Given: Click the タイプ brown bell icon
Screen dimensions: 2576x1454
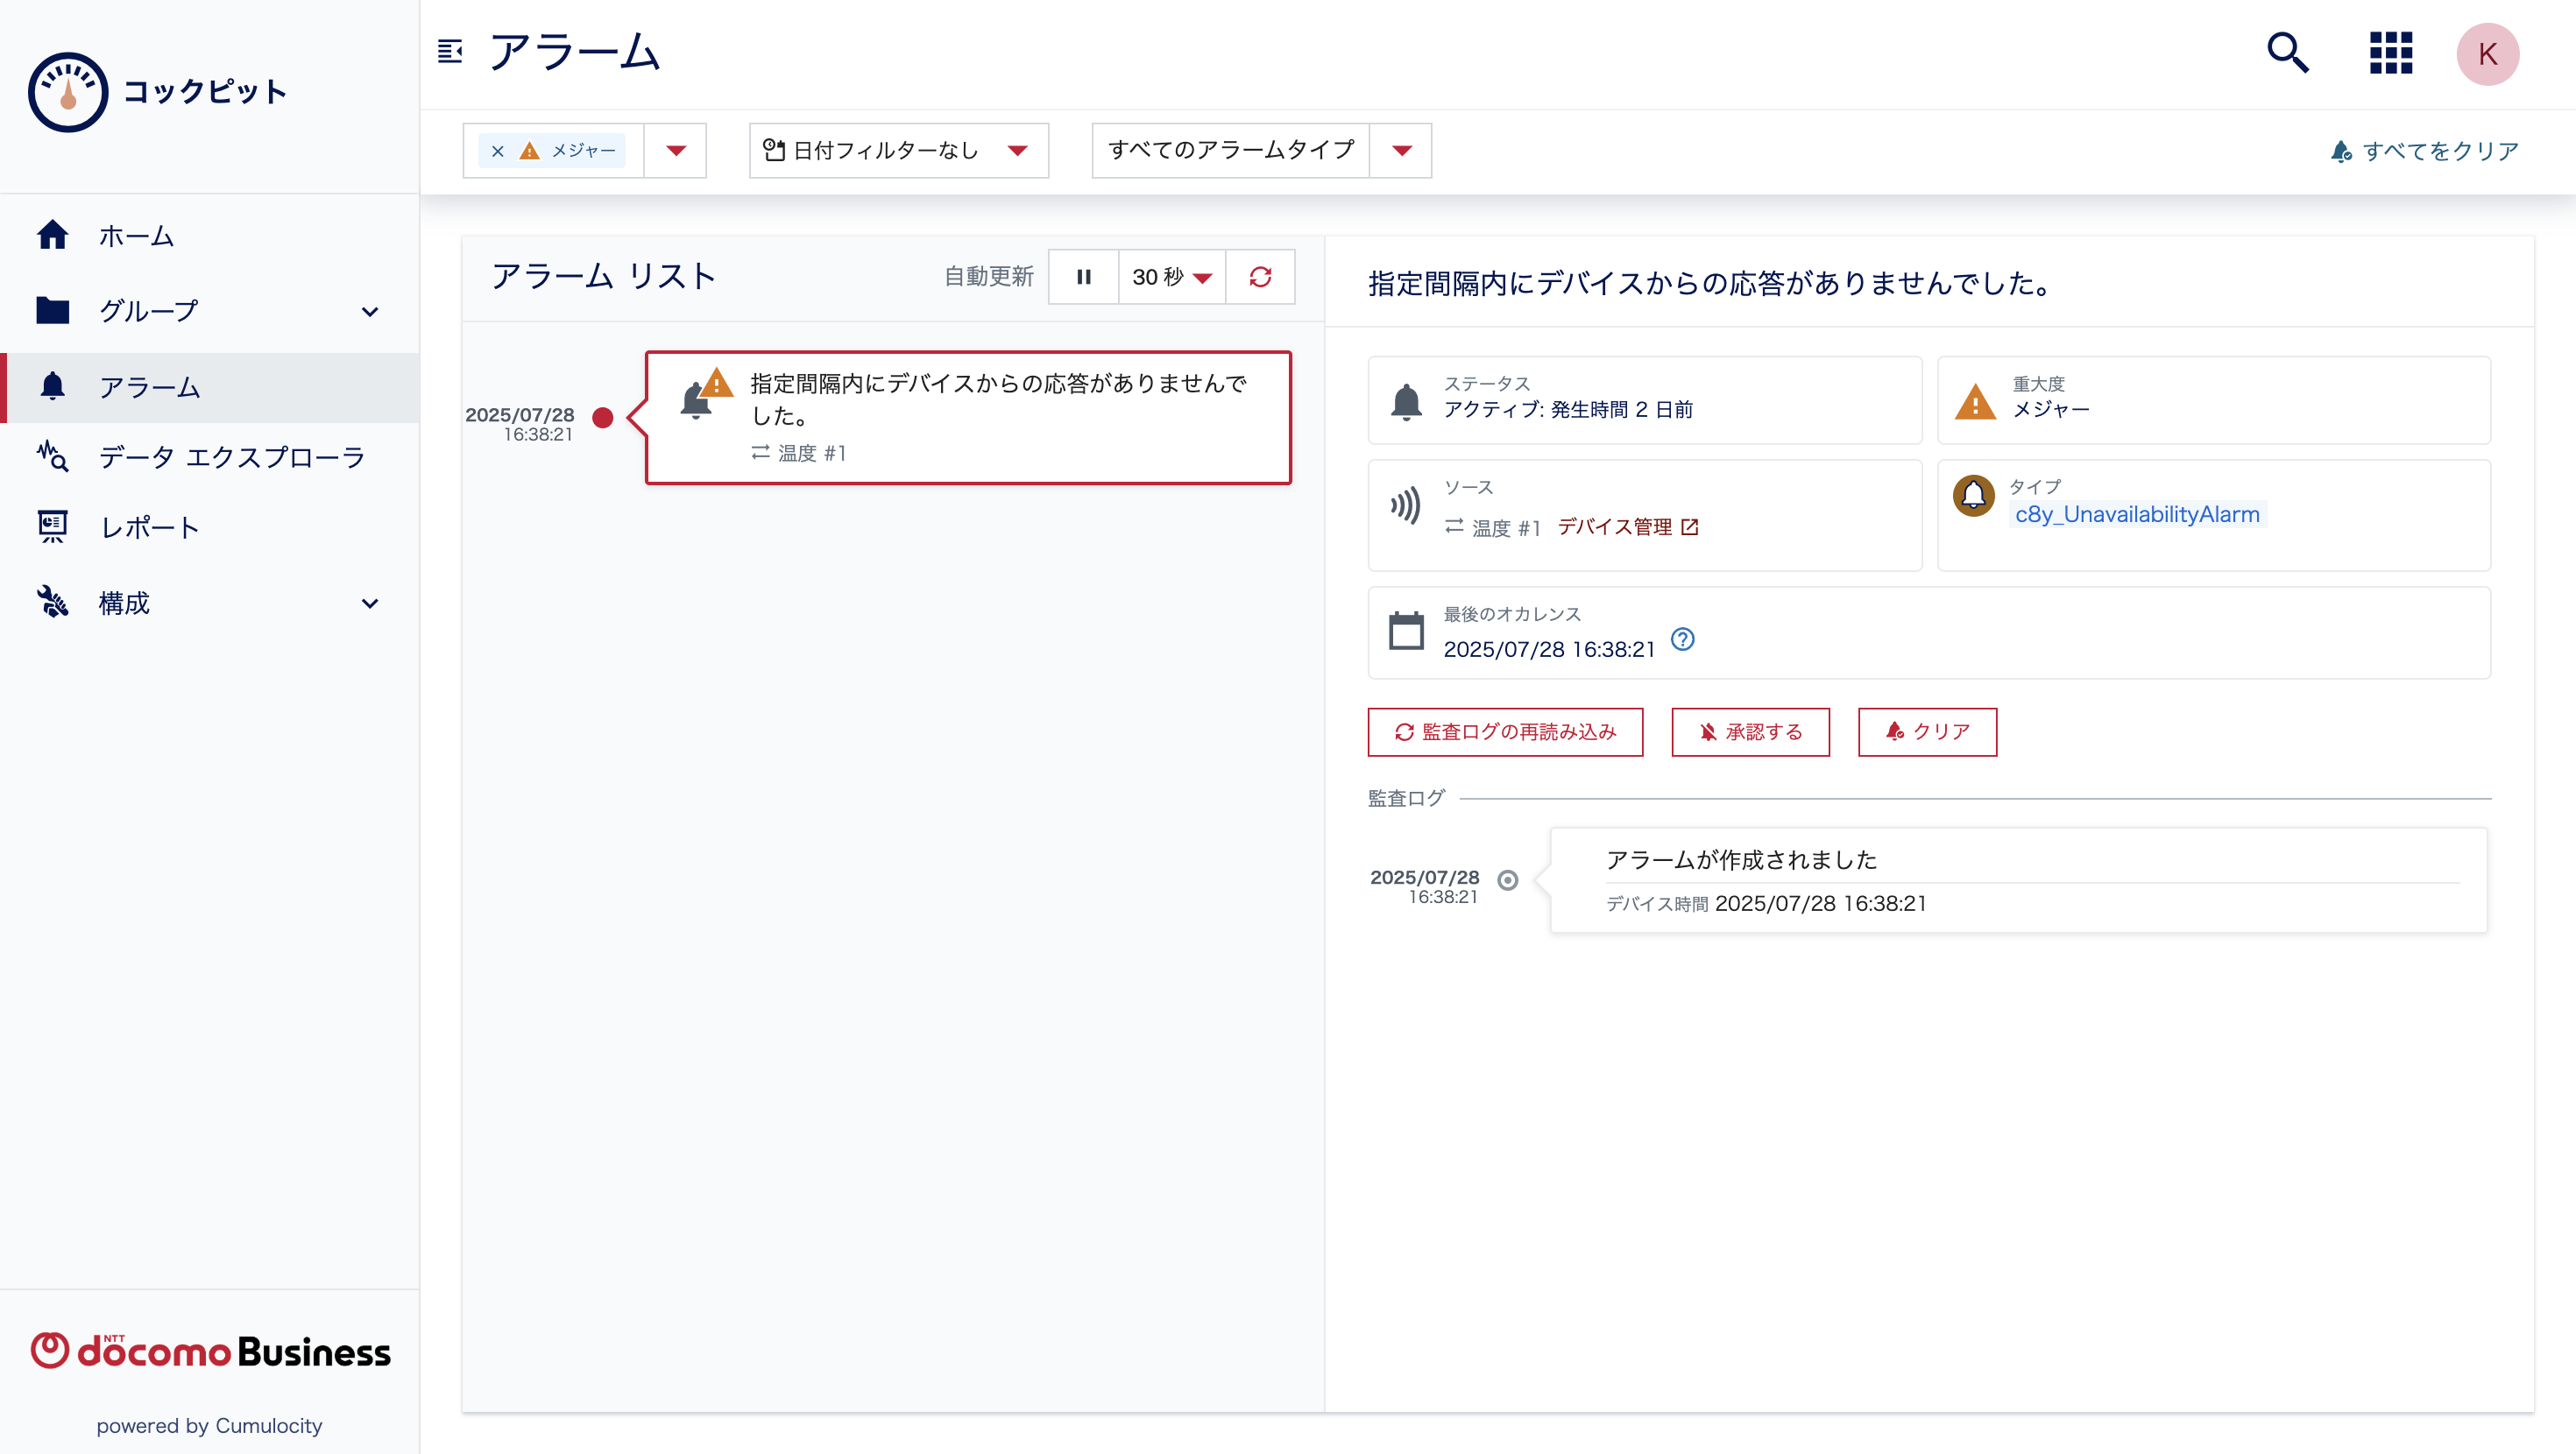Looking at the screenshot, I should (1973, 495).
